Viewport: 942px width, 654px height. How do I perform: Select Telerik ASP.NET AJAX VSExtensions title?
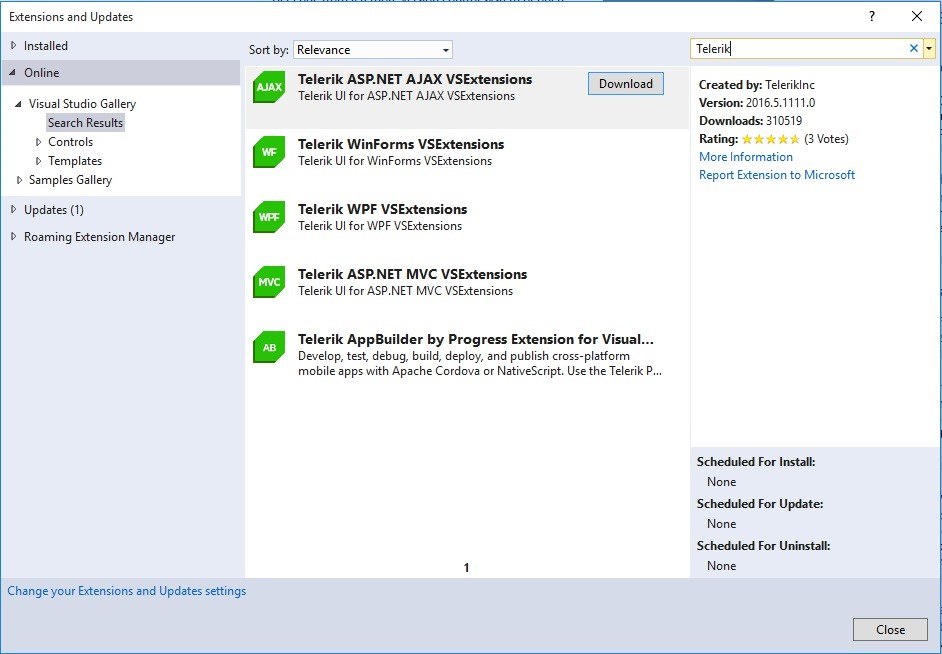click(415, 79)
